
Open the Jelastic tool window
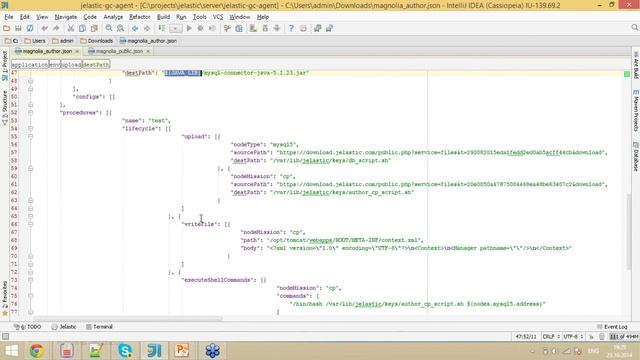coord(64,327)
